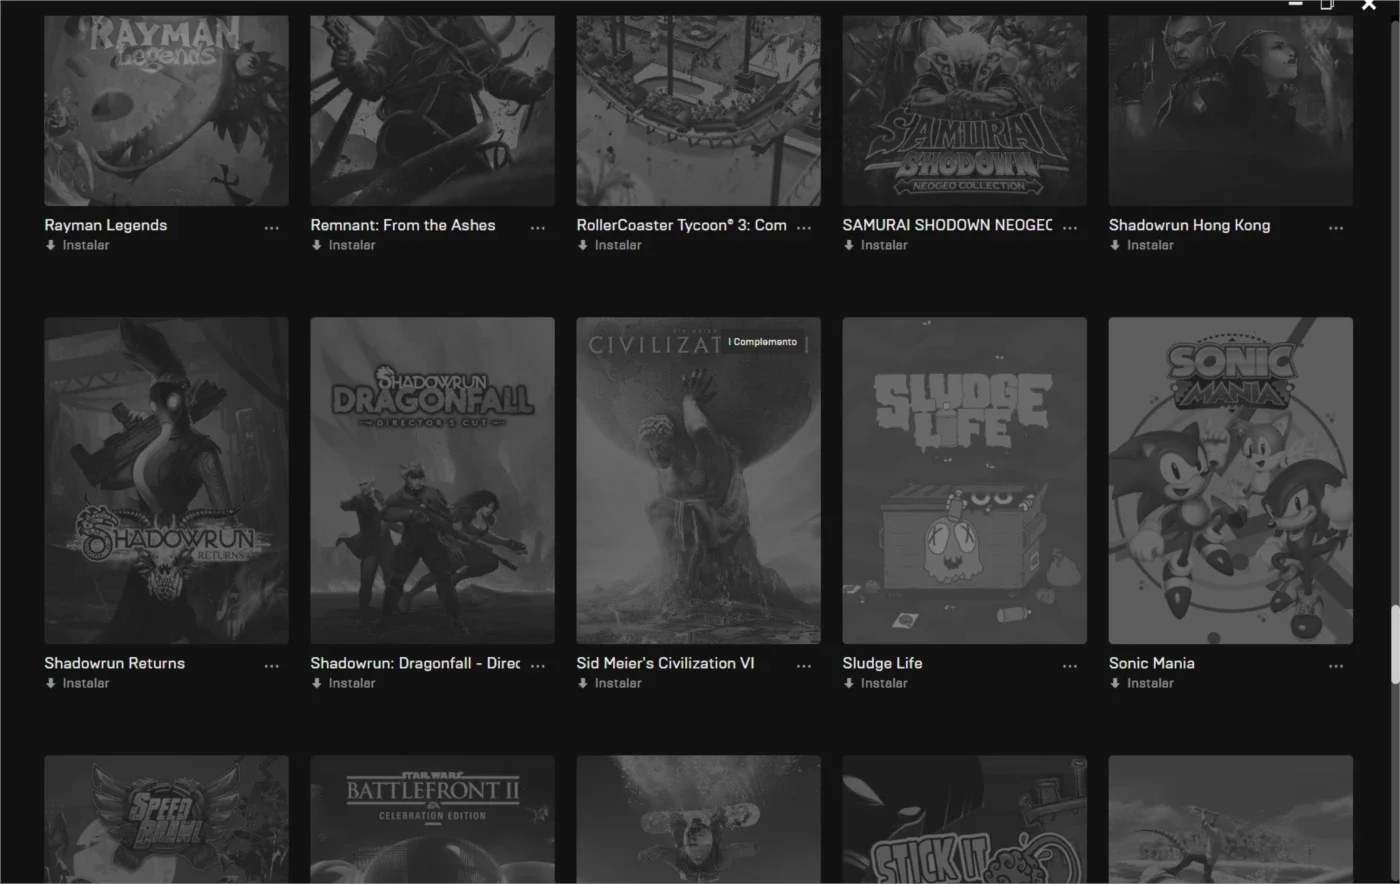Install Sonic Mania
Image resolution: width=1400 pixels, height=884 pixels.
coord(1141,683)
